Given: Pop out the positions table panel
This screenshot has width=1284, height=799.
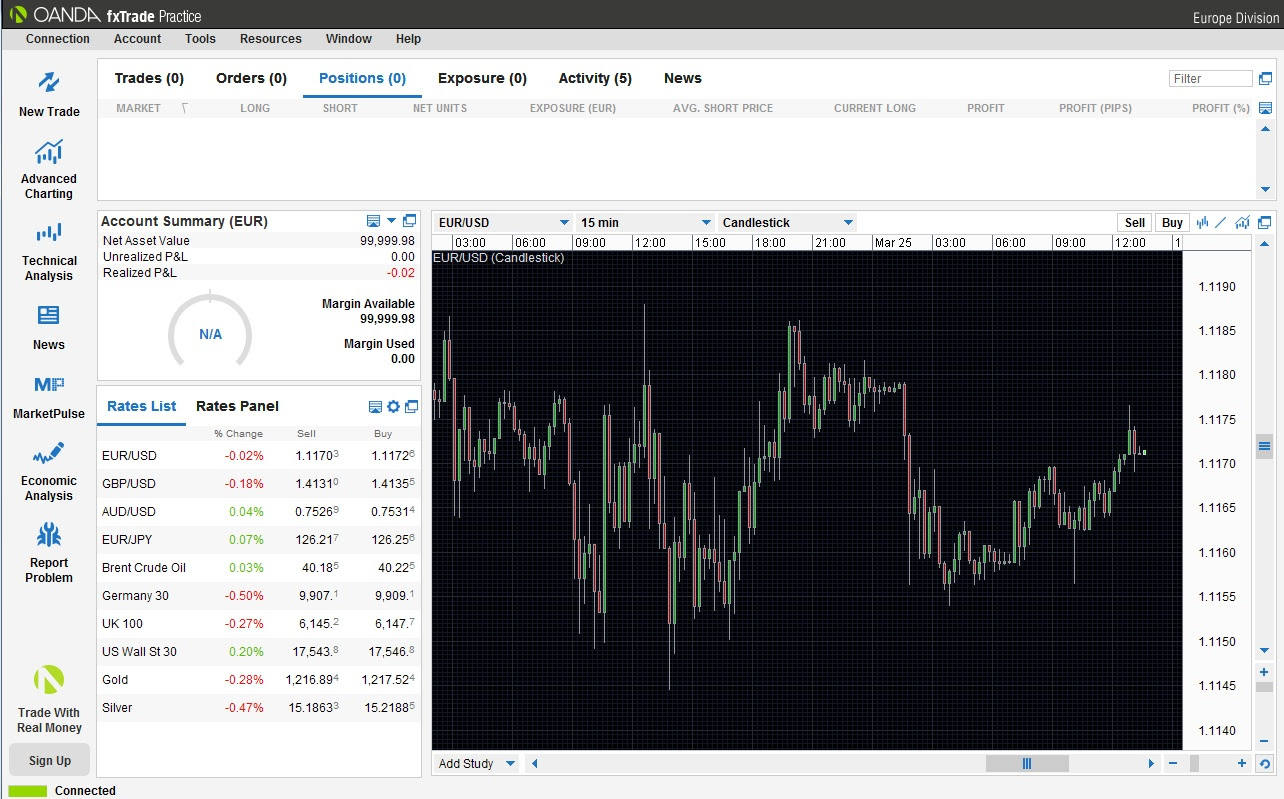Looking at the screenshot, I should click(1266, 78).
